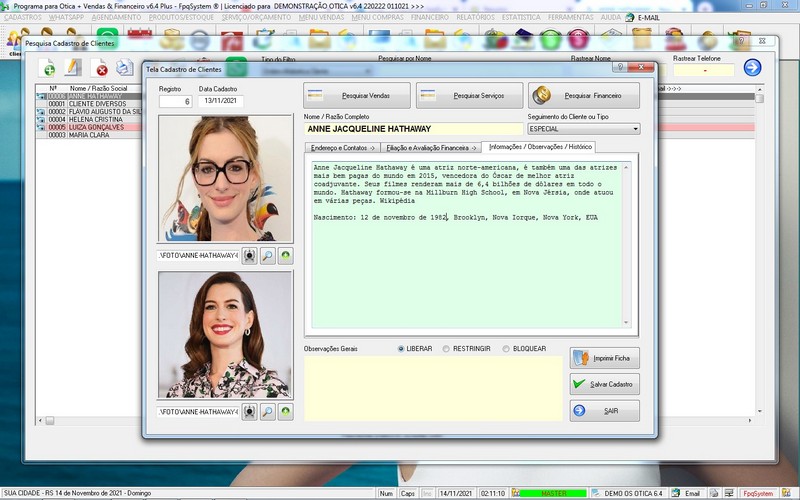Click the Observações Gerais yellow text area
800x500 pixels.
point(433,389)
